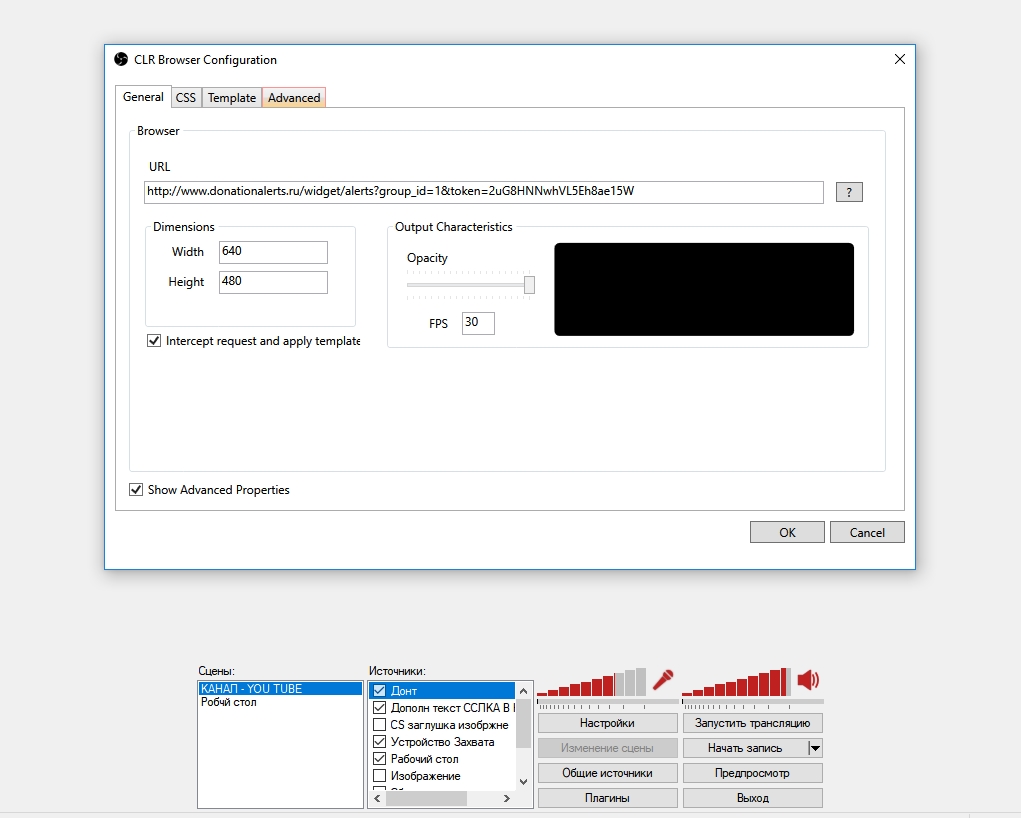
Task: Mute the microphone via the red mic icon
Action: (663, 680)
